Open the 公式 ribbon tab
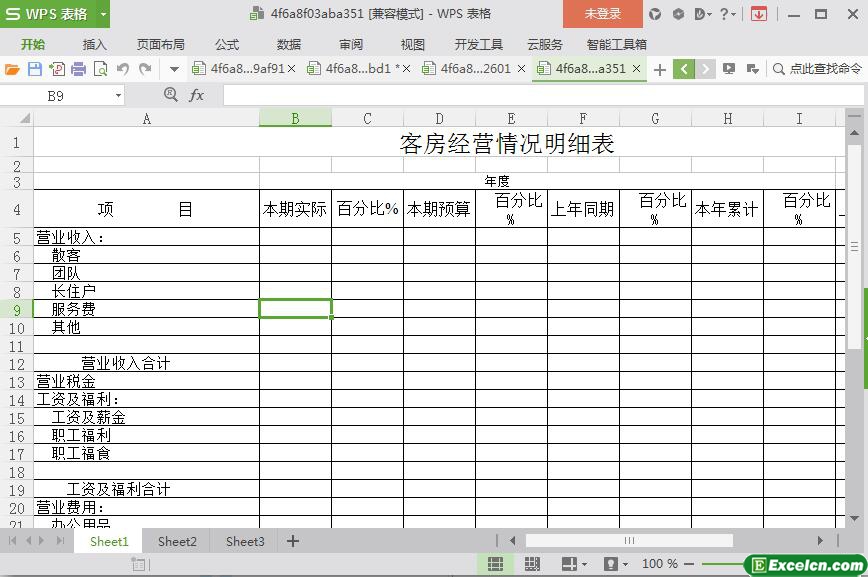 pyautogui.click(x=227, y=44)
